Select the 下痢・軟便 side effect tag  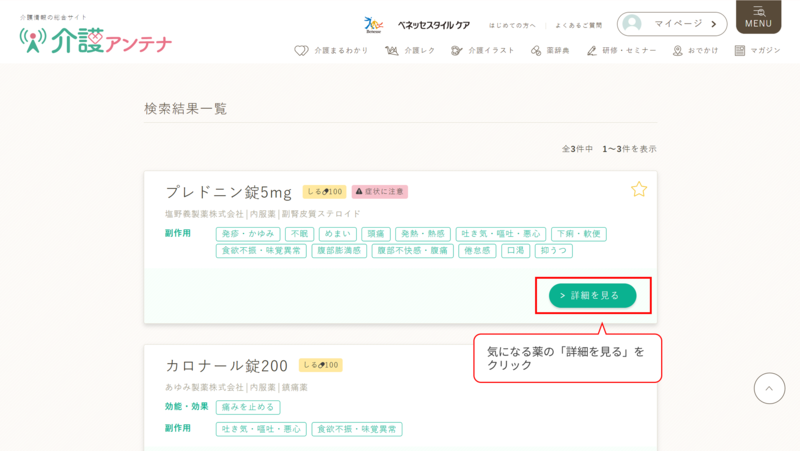[x=579, y=234]
